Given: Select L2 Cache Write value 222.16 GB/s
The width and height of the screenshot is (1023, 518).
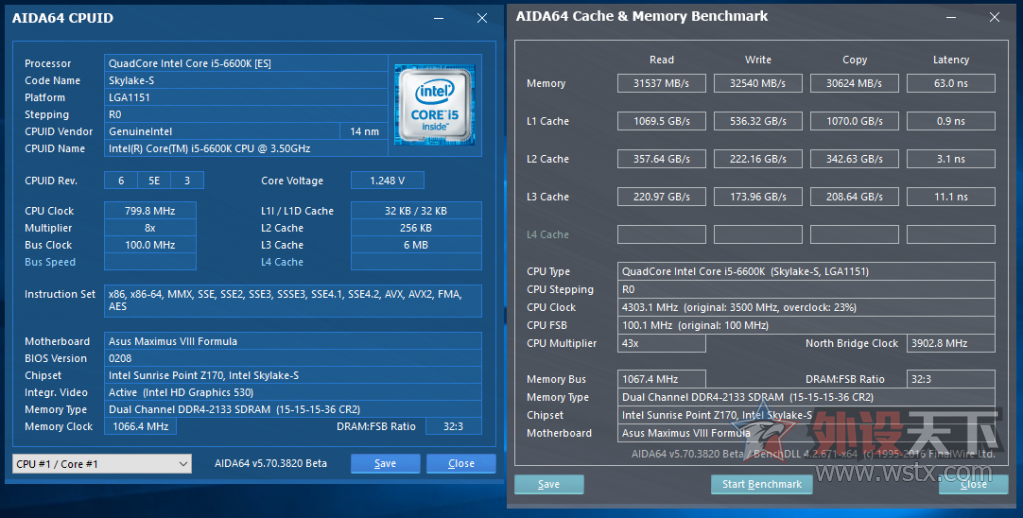Looking at the screenshot, I should coord(758,159).
